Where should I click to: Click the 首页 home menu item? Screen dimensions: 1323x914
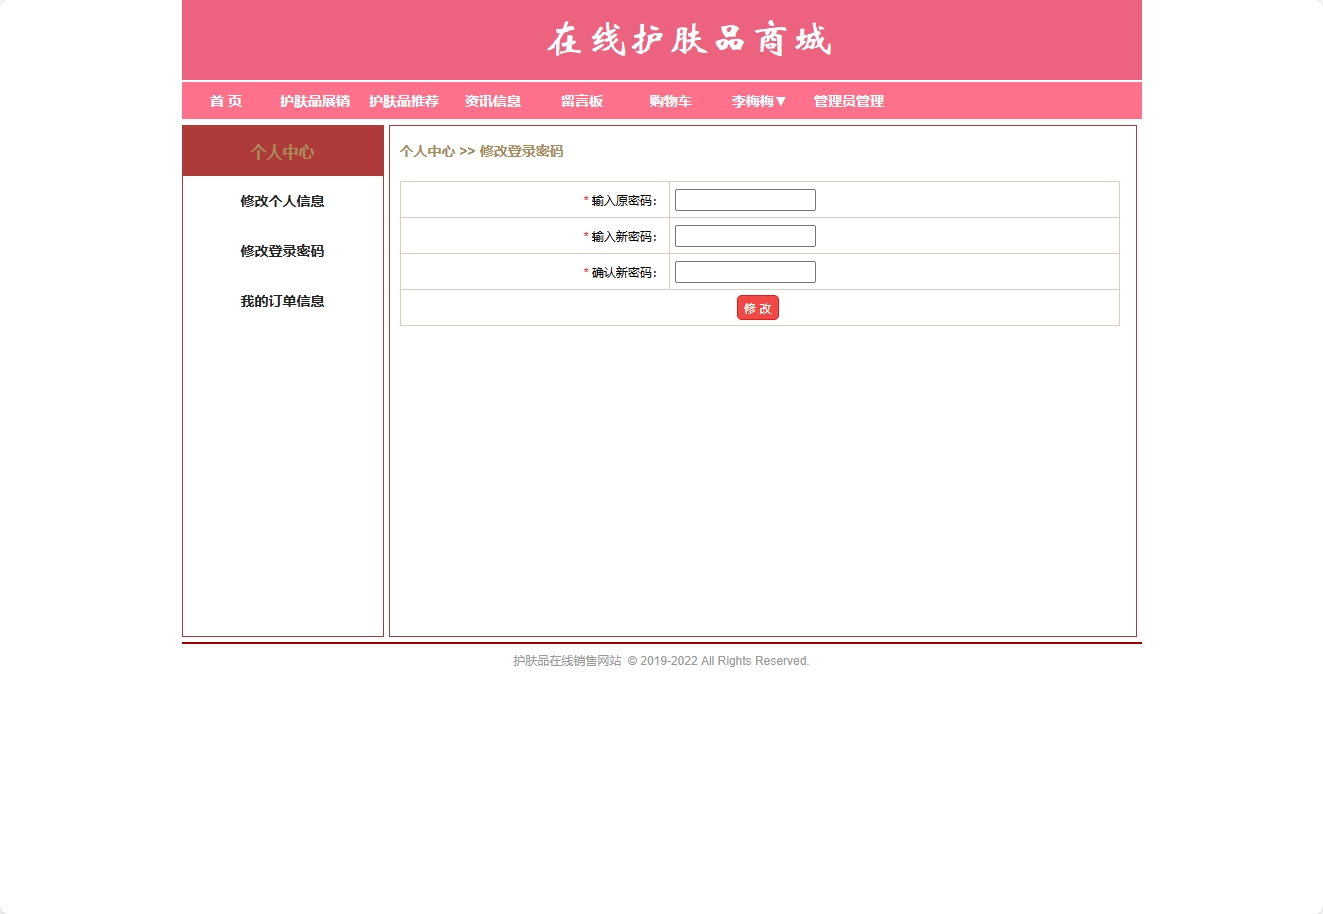[225, 101]
